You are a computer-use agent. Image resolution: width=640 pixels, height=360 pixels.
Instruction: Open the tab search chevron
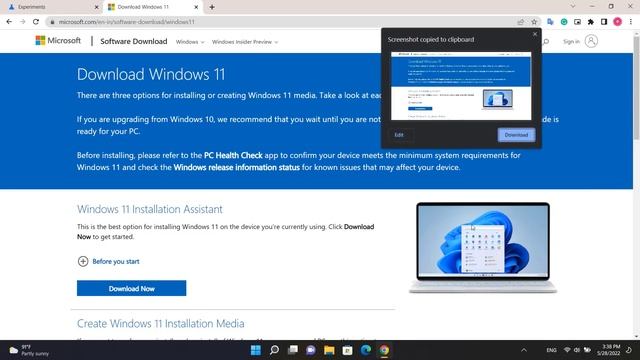click(x=573, y=7)
